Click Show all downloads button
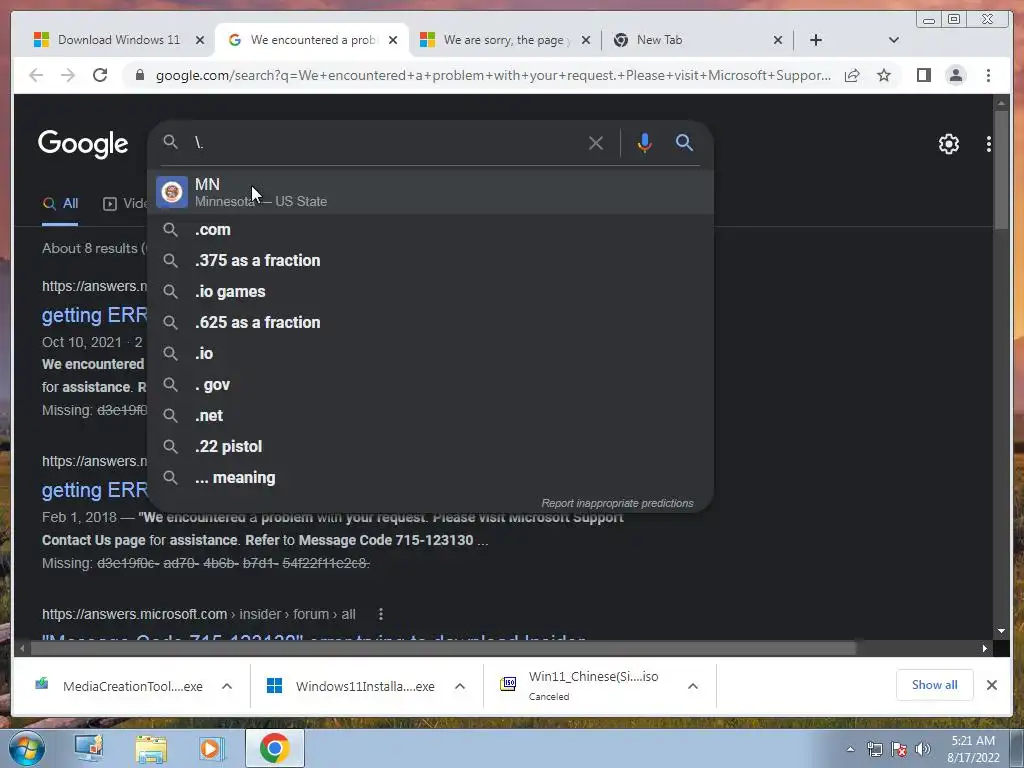The image size is (1024, 768). point(935,685)
